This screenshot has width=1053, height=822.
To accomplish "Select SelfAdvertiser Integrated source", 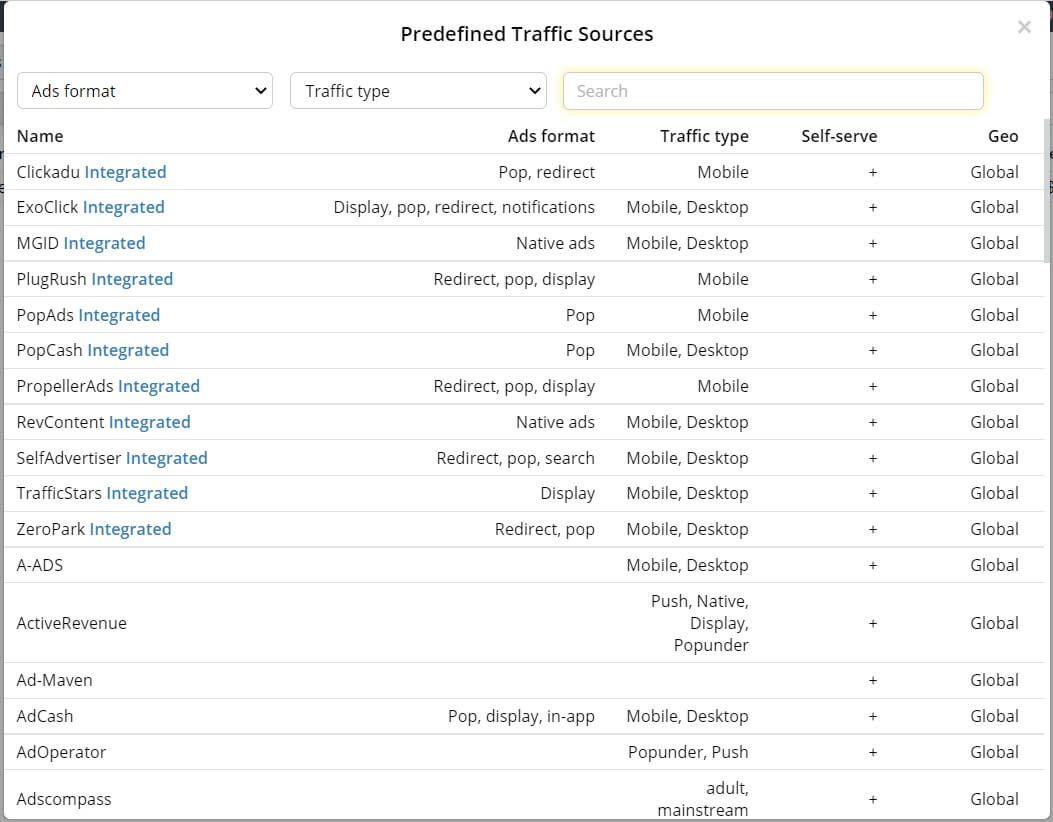I will click(112, 458).
